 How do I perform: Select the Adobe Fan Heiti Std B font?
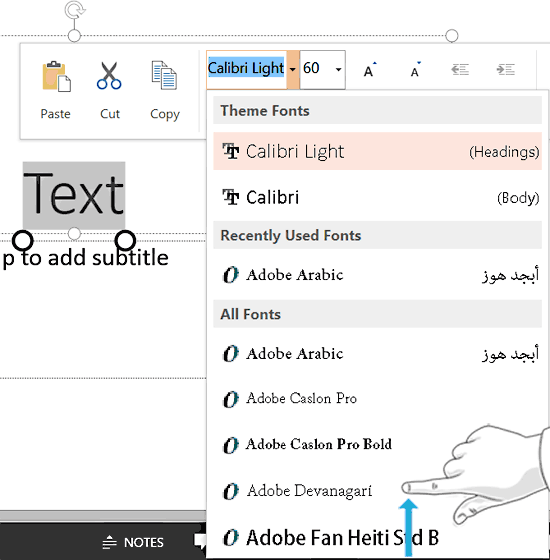(378, 538)
